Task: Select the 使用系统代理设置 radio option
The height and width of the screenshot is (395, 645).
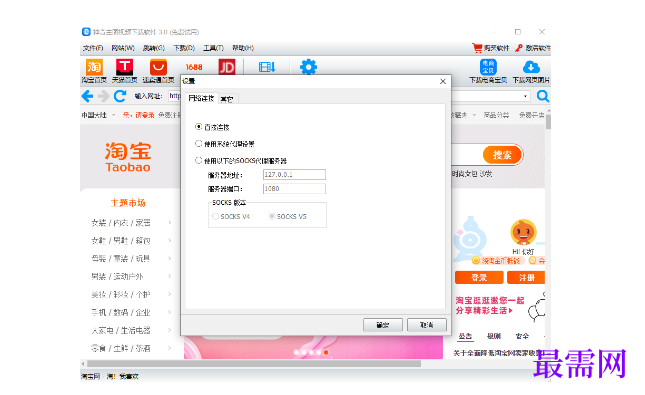Action: pyautogui.click(x=198, y=143)
